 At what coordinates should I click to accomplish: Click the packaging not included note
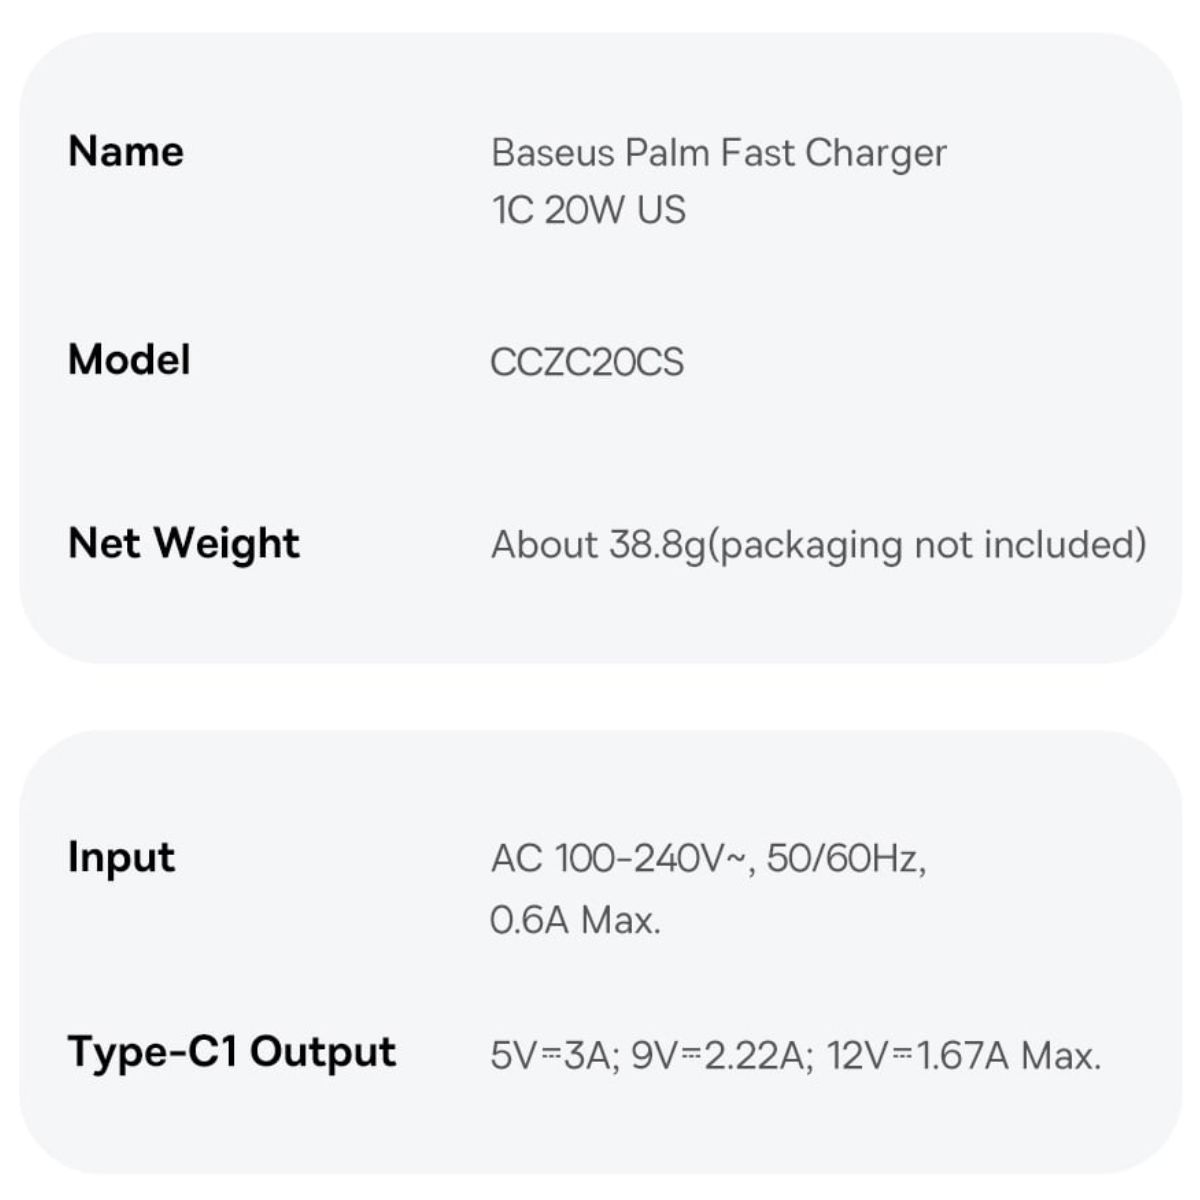pyautogui.click(x=927, y=545)
